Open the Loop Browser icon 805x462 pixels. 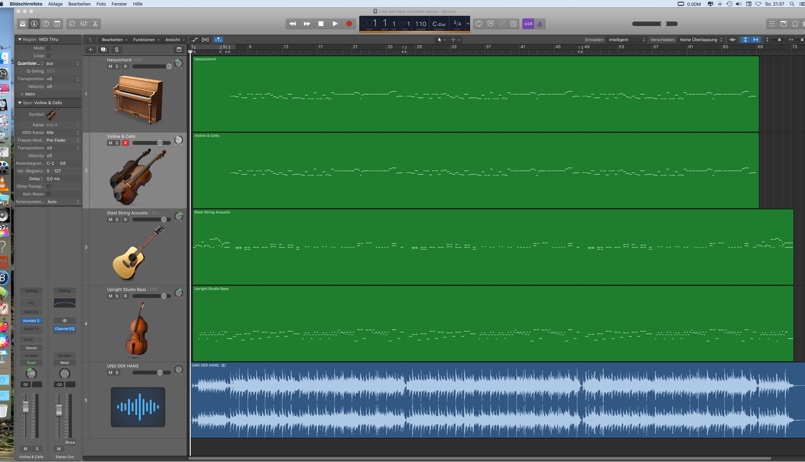point(795,24)
